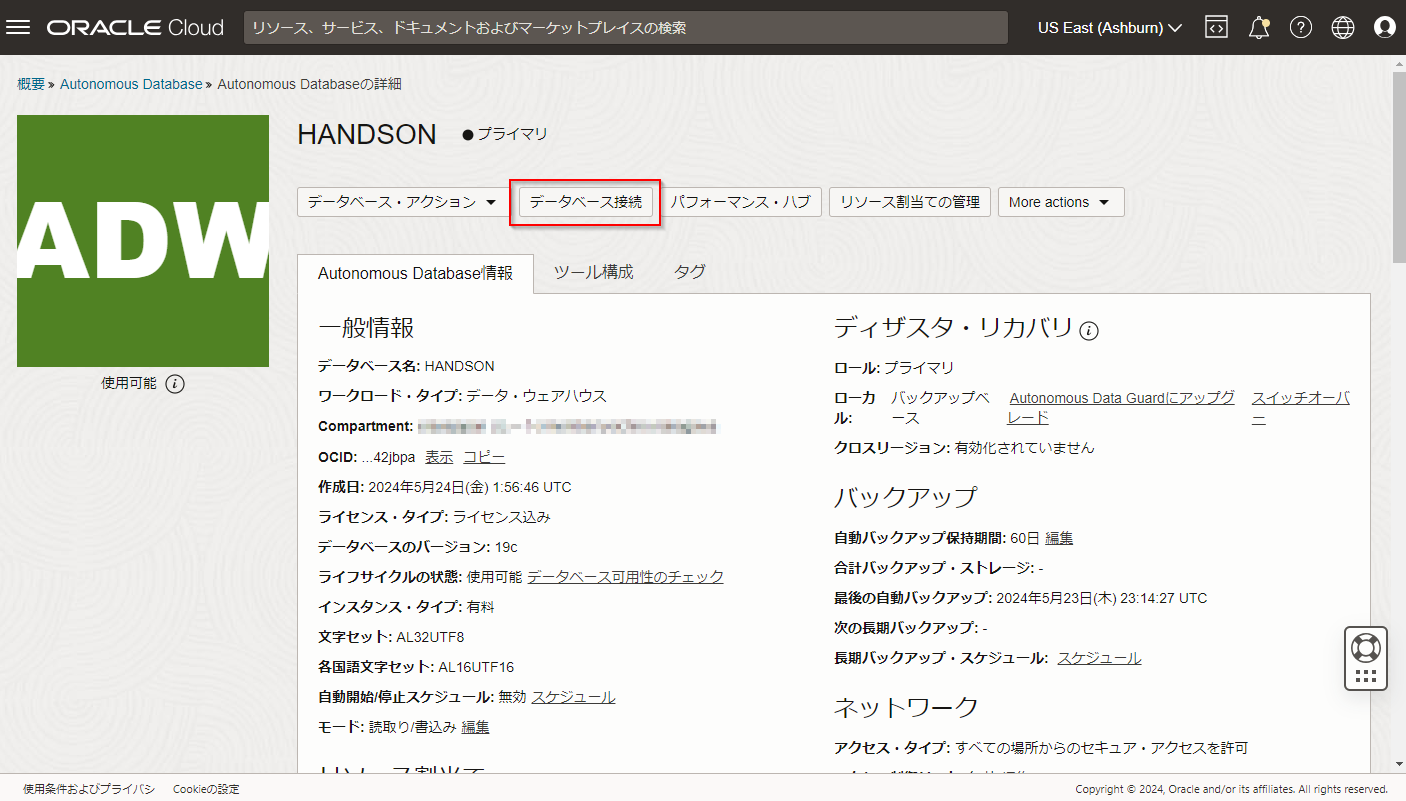Click the disaster recovery info icon
This screenshot has width=1406, height=801.
1089,330
